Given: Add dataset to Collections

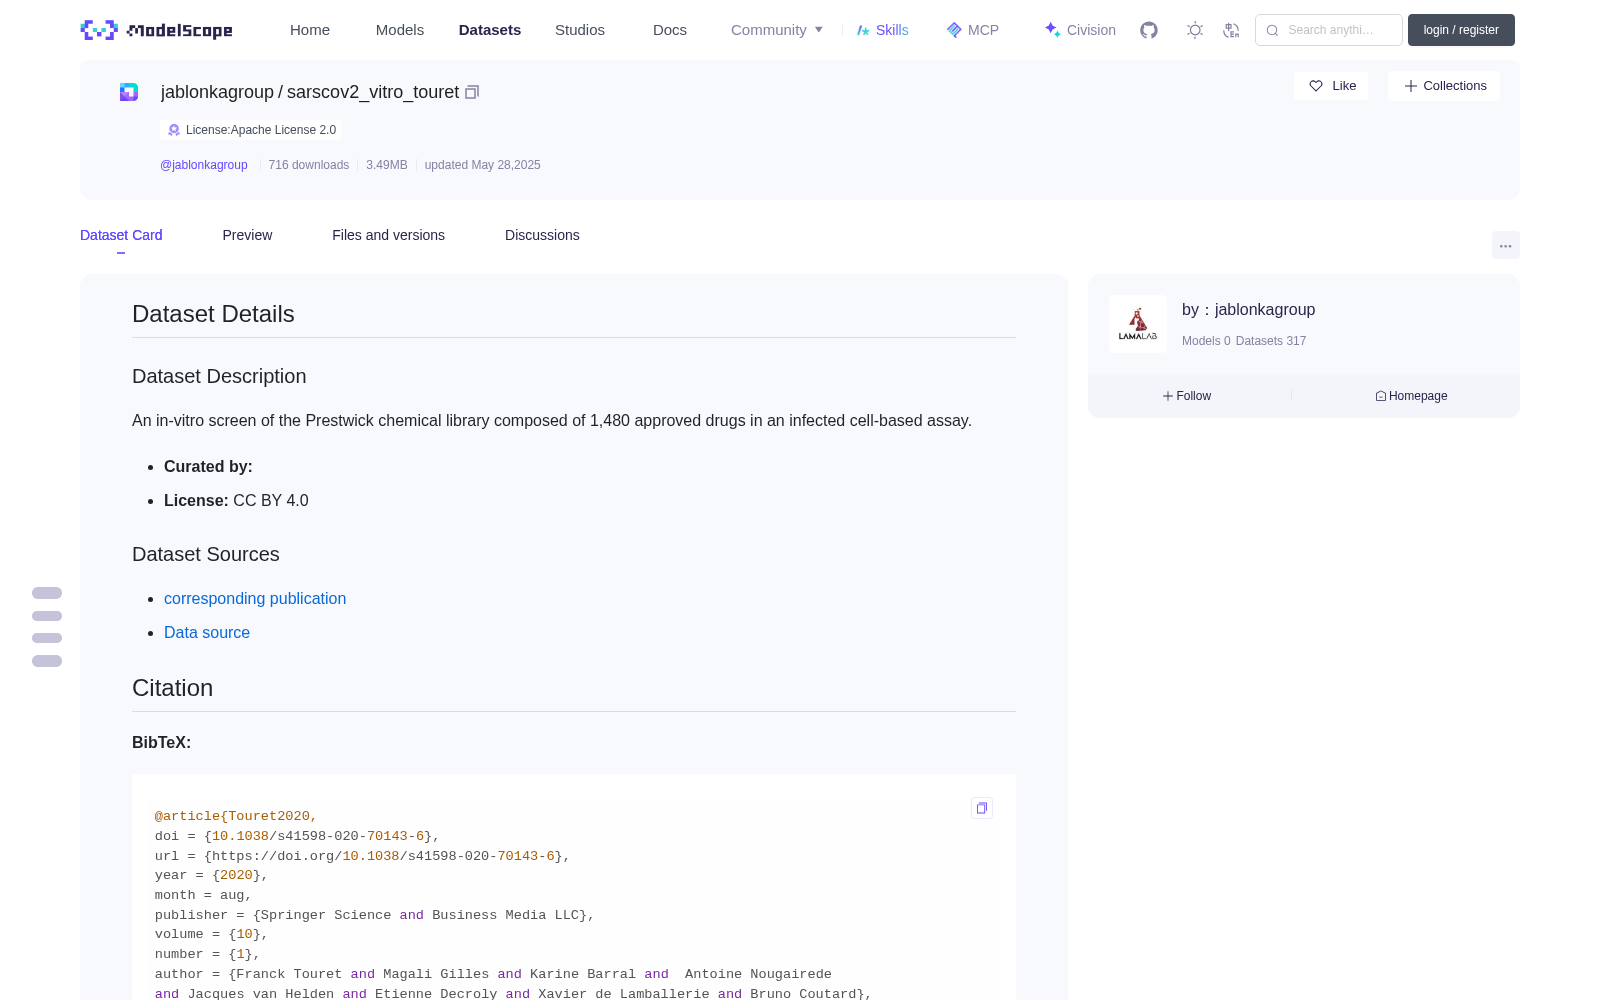Looking at the screenshot, I should (x=1444, y=86).
